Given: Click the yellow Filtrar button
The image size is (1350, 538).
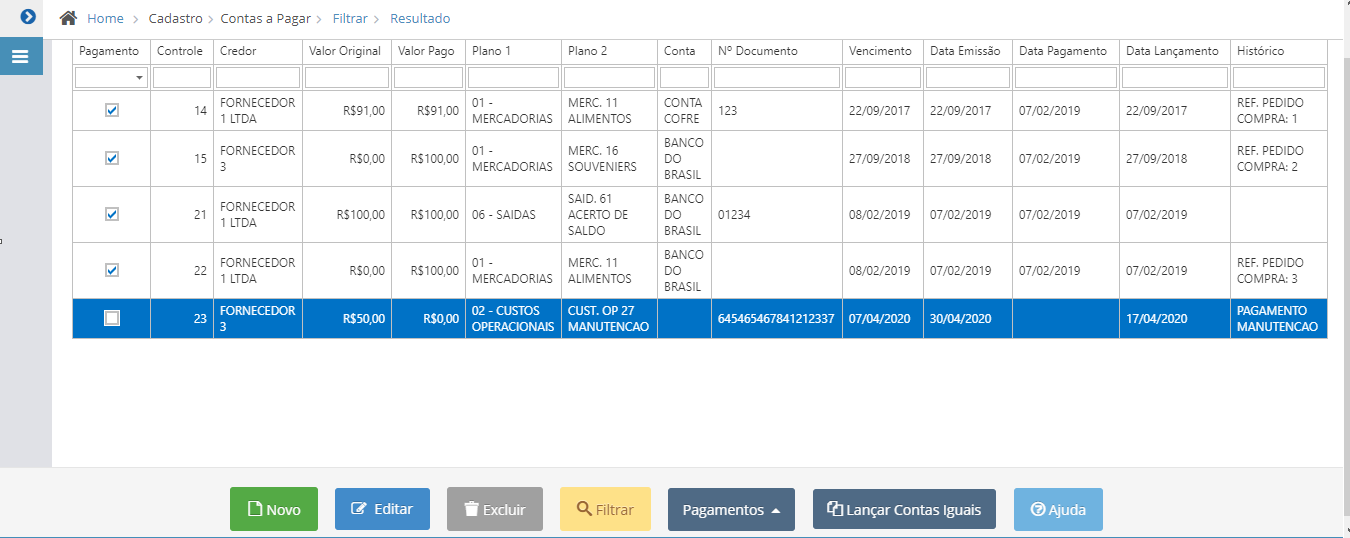Looking at the screenshot, I should tap(605, 509).
